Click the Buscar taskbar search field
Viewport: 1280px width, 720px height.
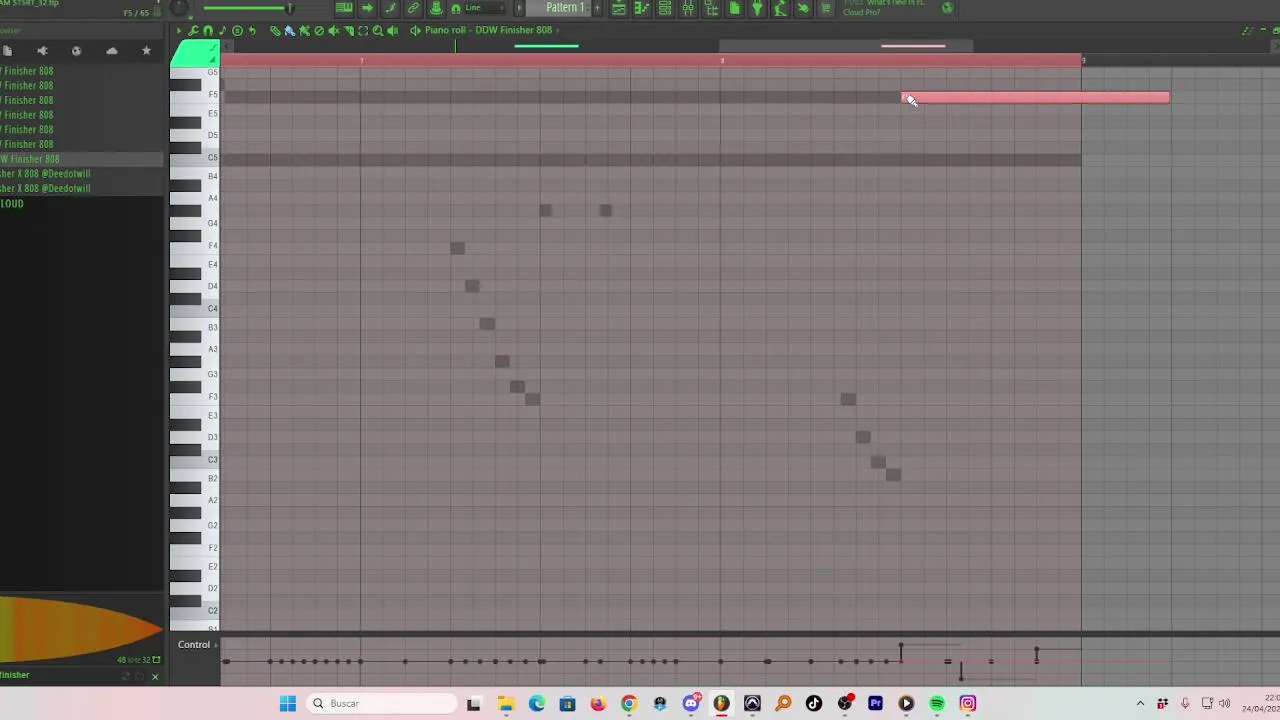point(380,704)
